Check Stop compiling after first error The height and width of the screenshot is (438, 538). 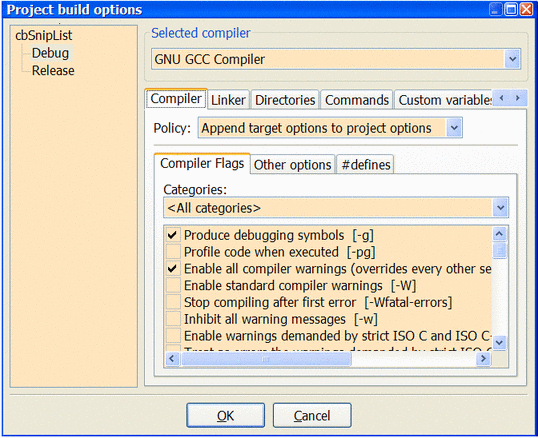point(173,302)
